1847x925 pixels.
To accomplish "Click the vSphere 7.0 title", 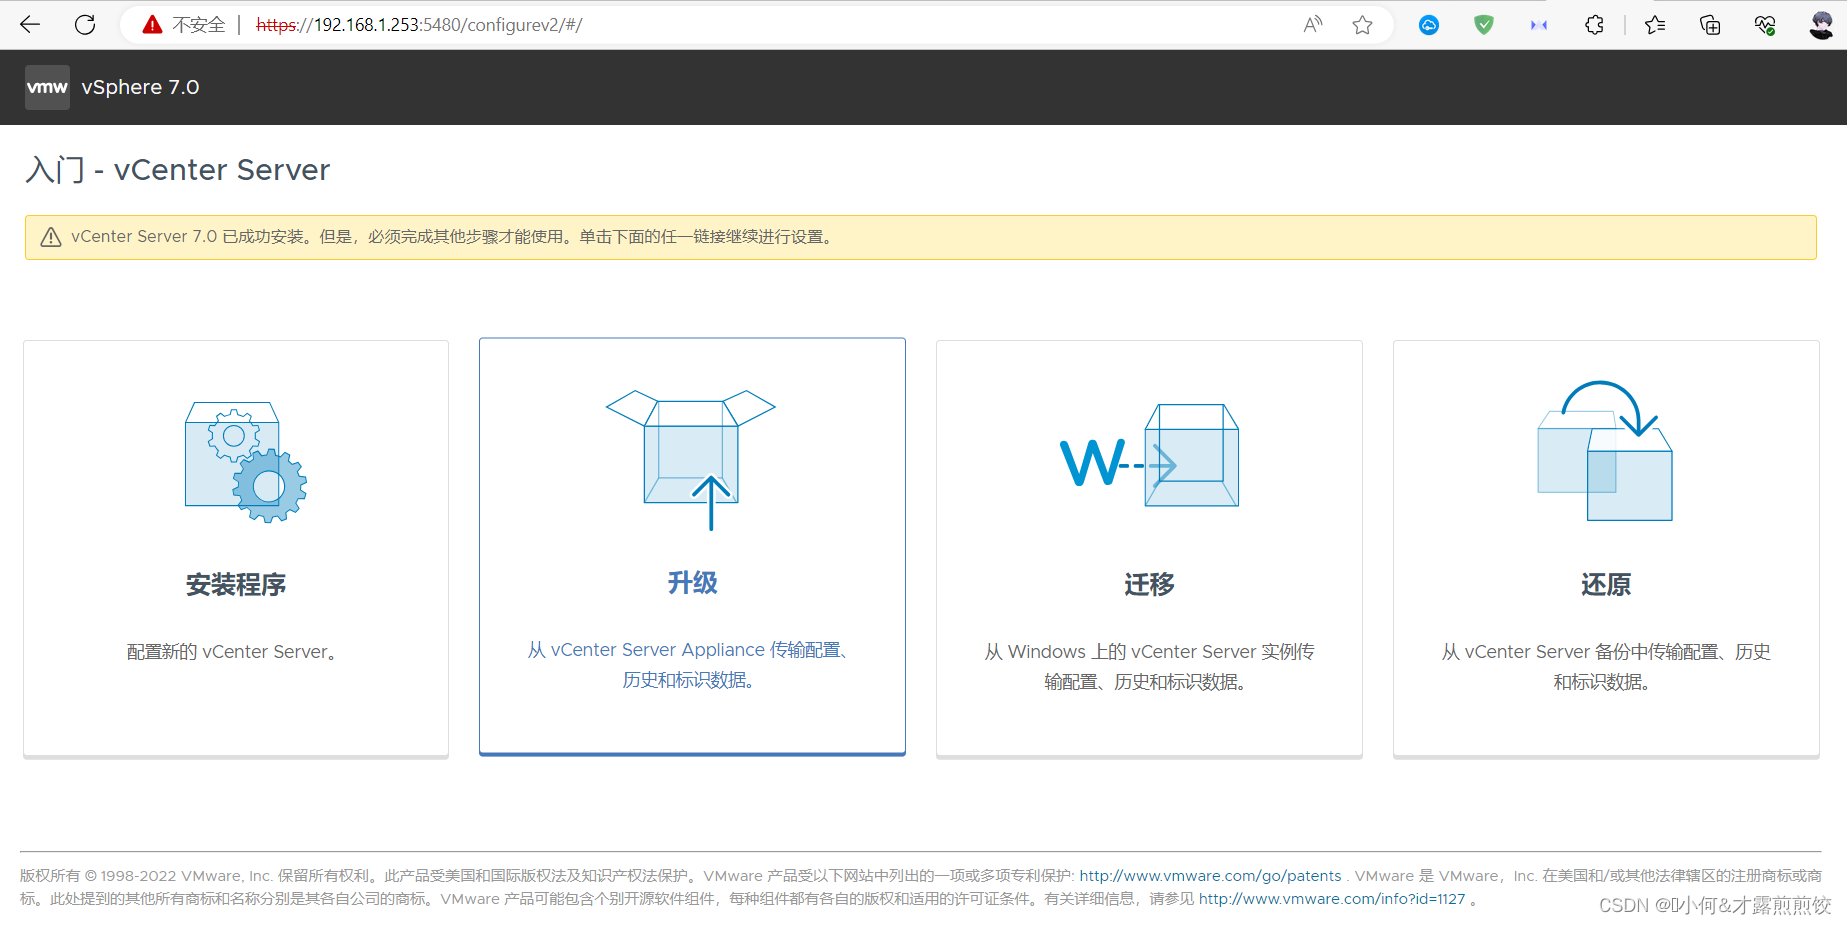I will coord(140,87).
